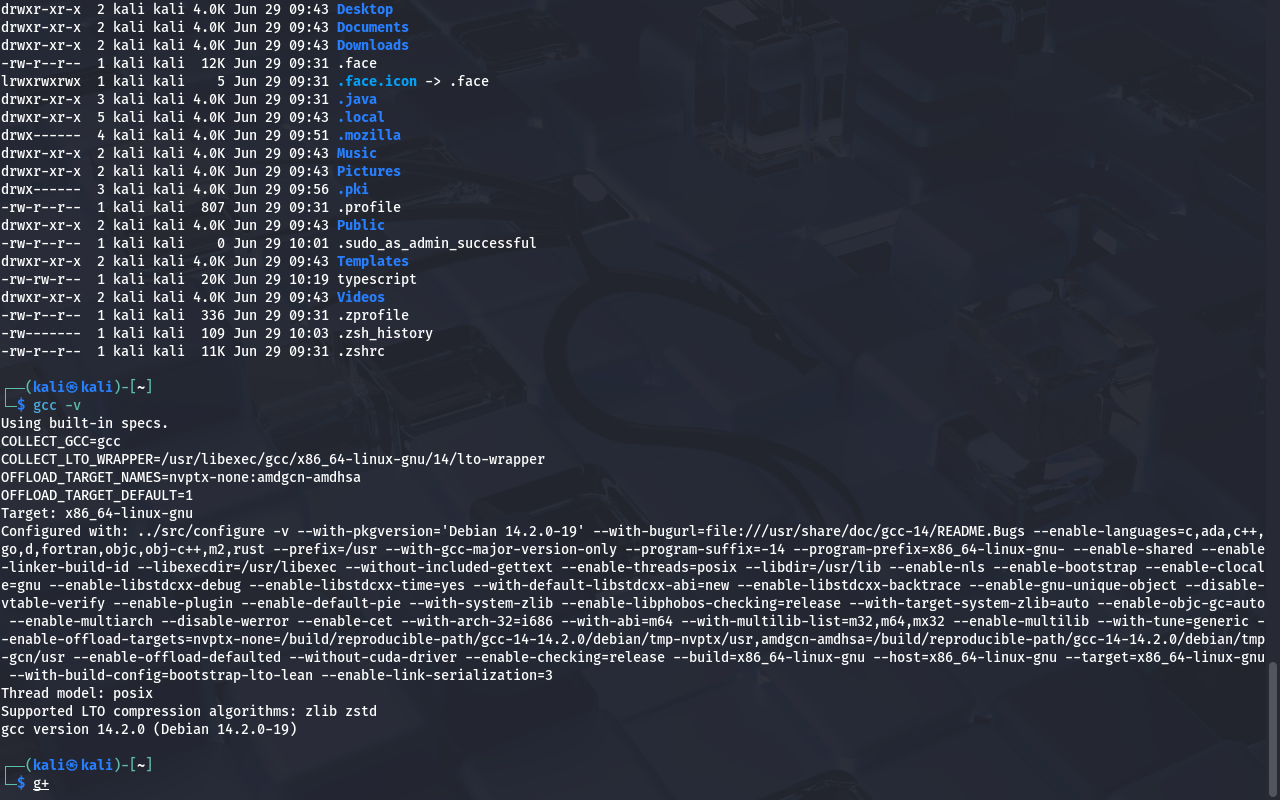Click the 'Using built-in specs.' line
Screen dimensions: 1280x800
85,423
